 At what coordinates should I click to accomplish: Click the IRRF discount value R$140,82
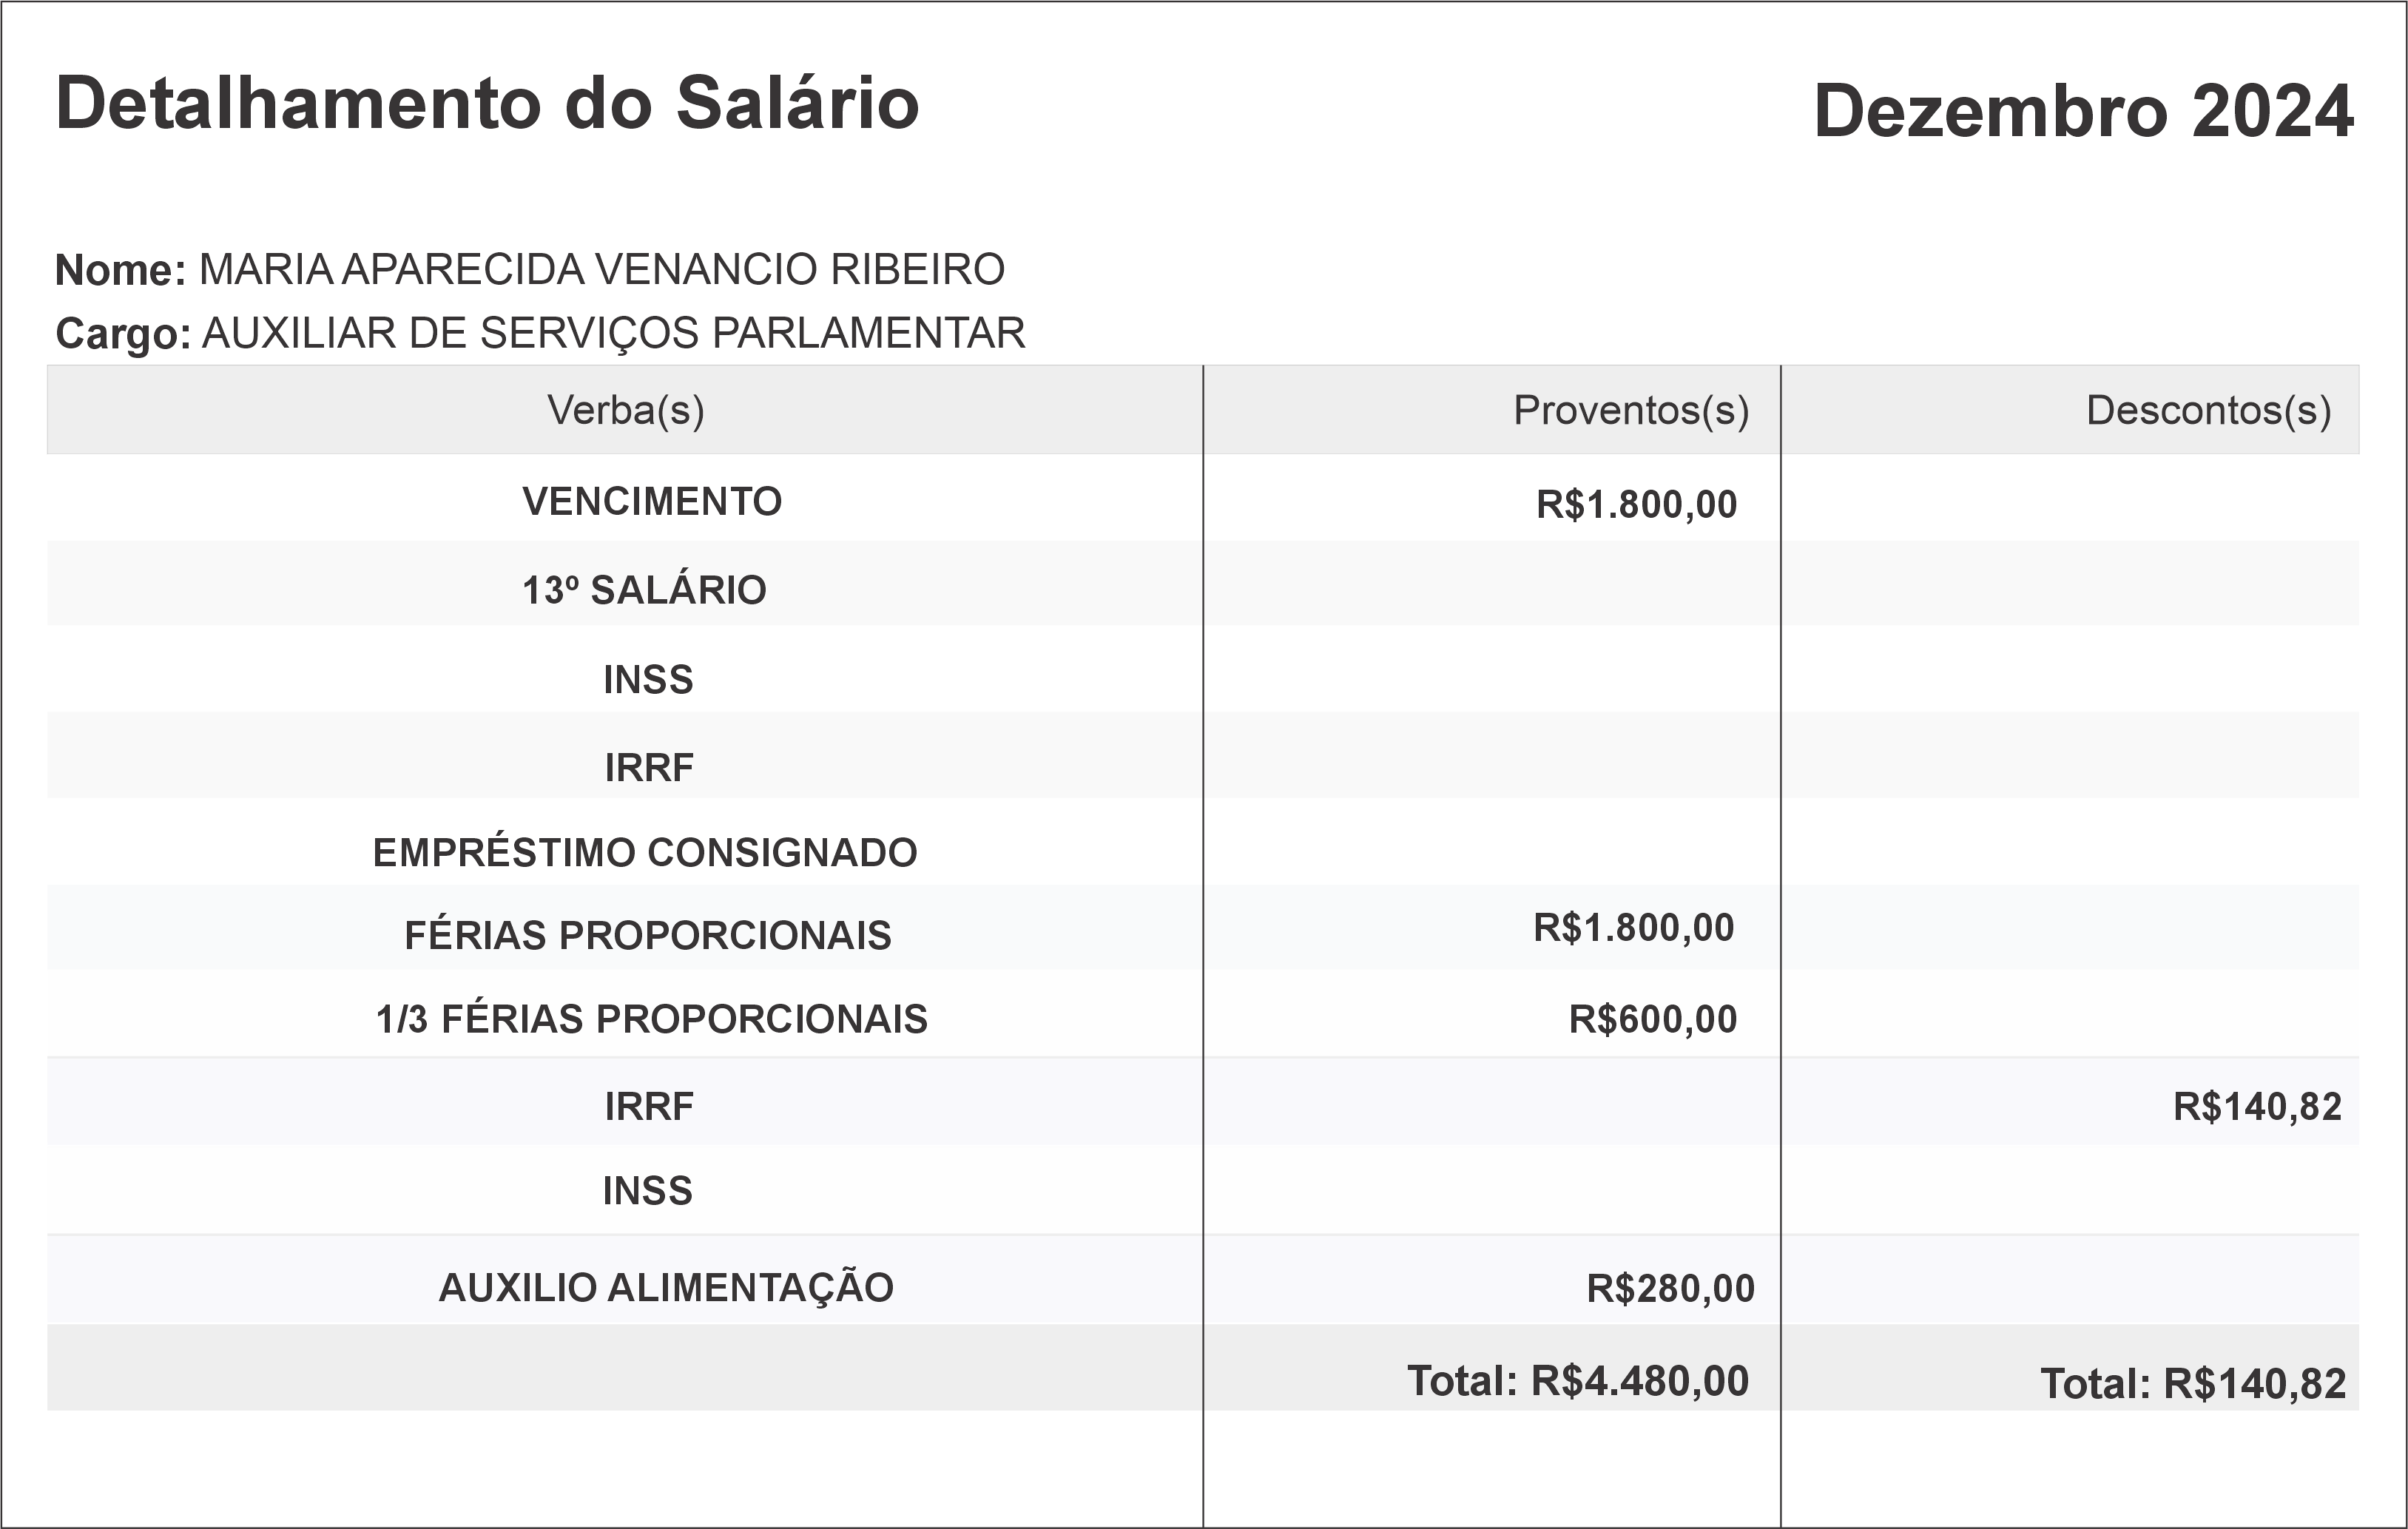pyautogui.click(x=2257, y=1106)
